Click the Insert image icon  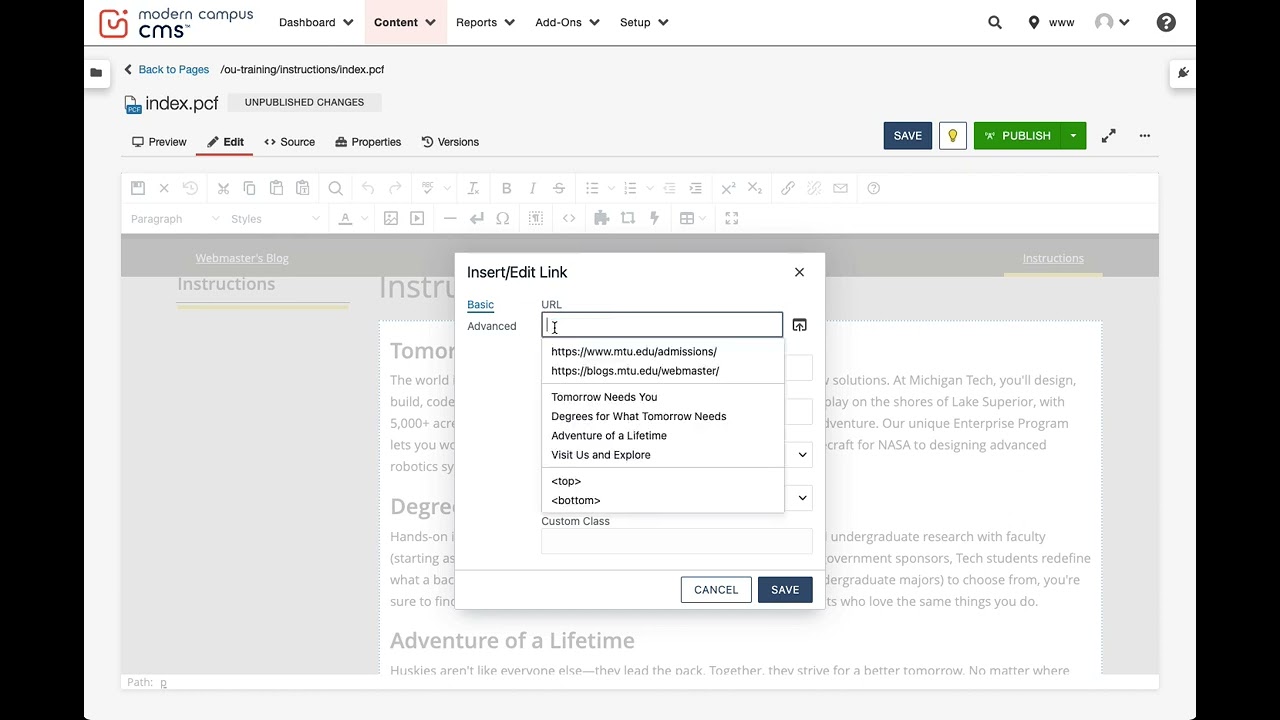(391, 218)
